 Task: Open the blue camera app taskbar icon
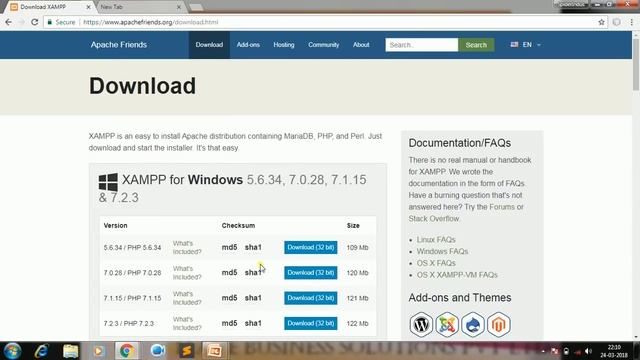158,351
